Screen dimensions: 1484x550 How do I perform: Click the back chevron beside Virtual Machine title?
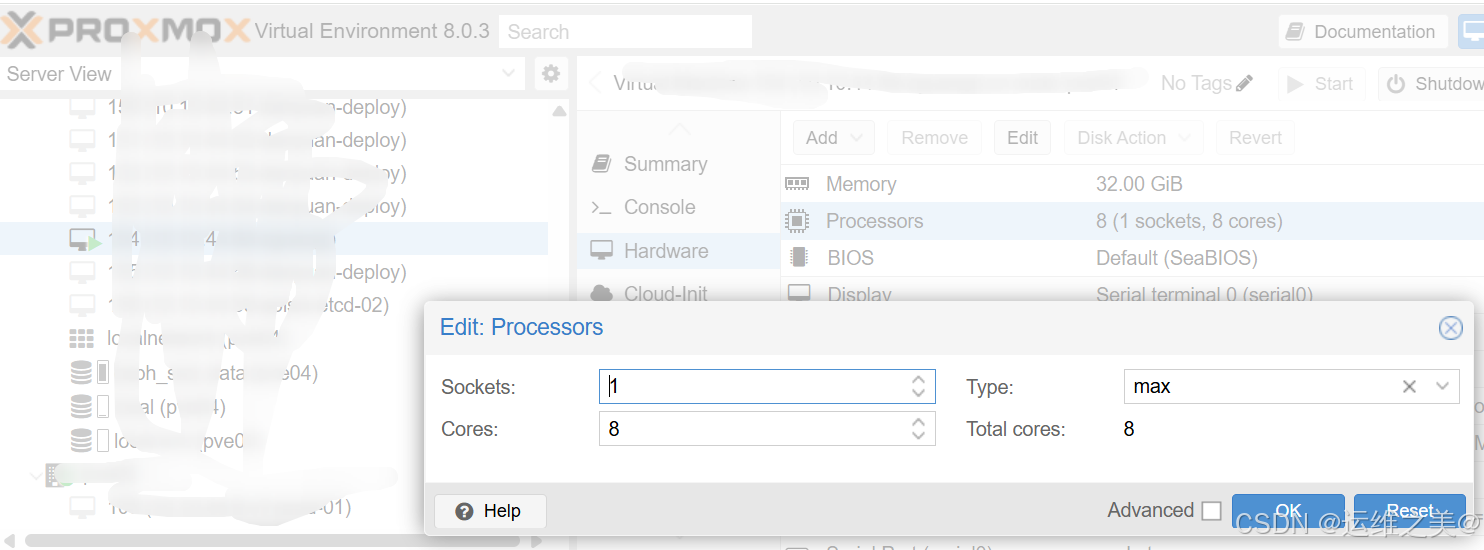[595, 84]
